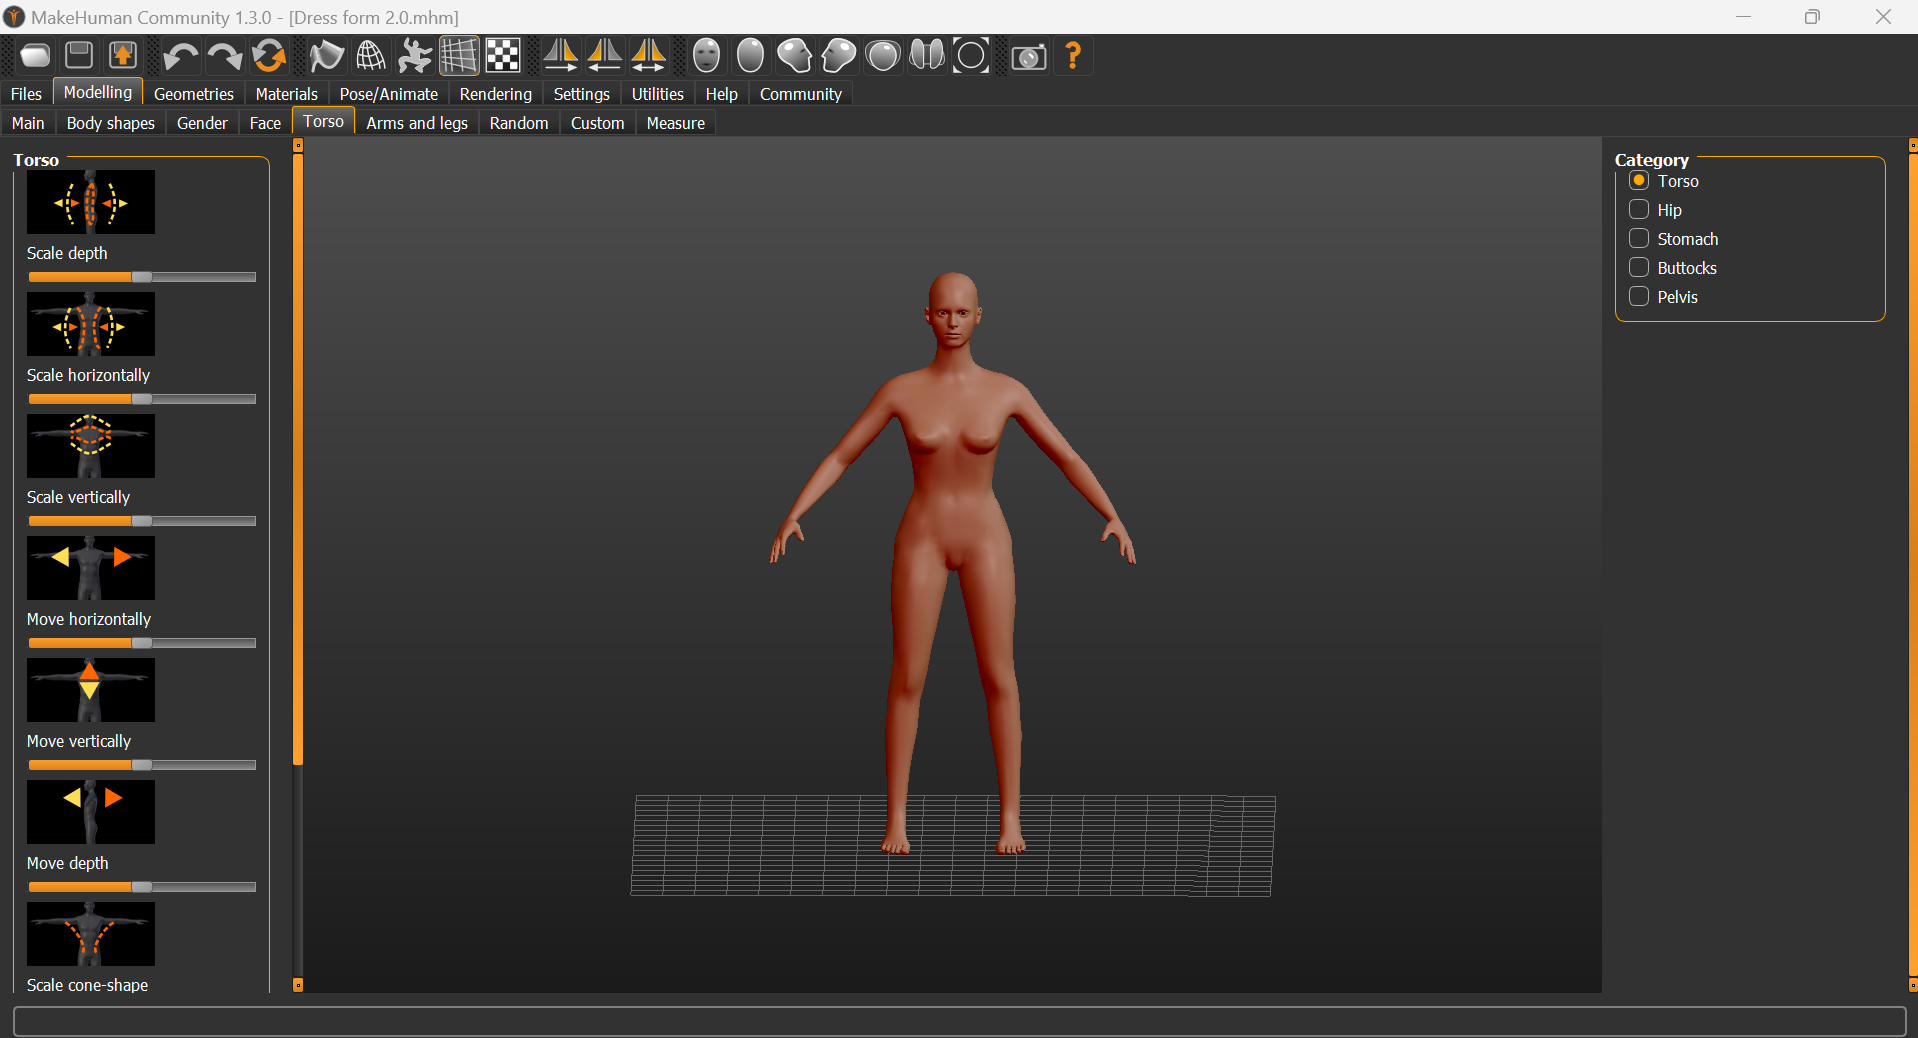This screenshot has height=1038, width=1918.
Task: Toggle the Grid display icon
Action: coord(459,56)
